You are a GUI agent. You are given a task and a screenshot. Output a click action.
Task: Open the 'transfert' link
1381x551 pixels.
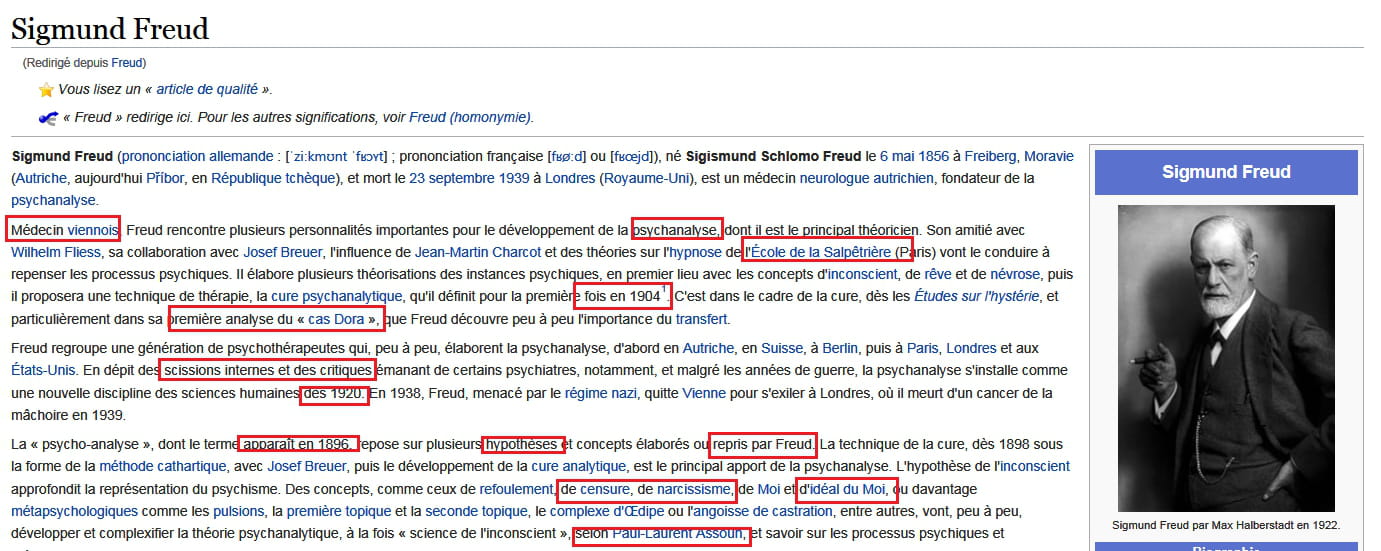click(702, 319)
